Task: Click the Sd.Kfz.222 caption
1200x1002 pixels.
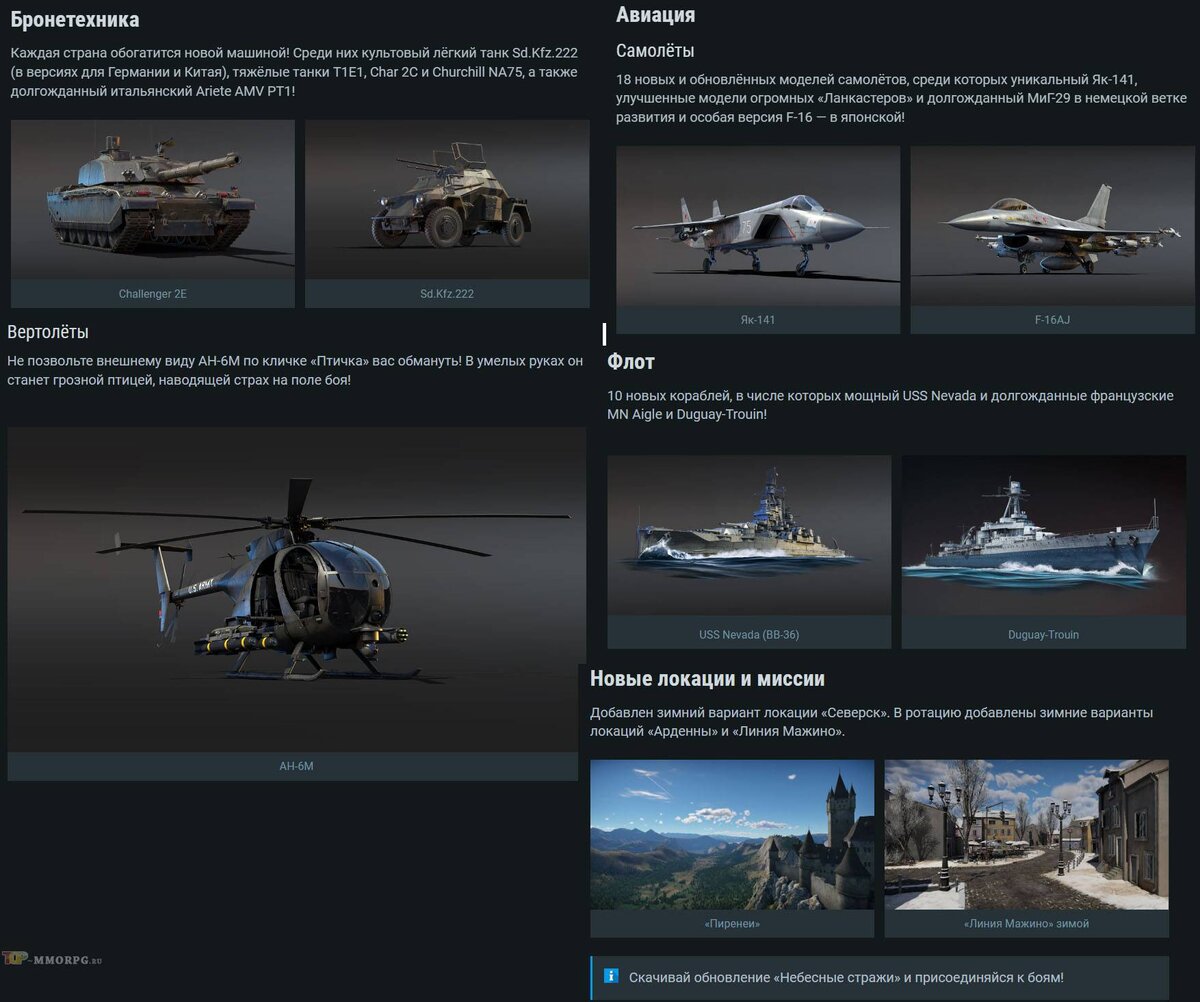Action: 447,294
